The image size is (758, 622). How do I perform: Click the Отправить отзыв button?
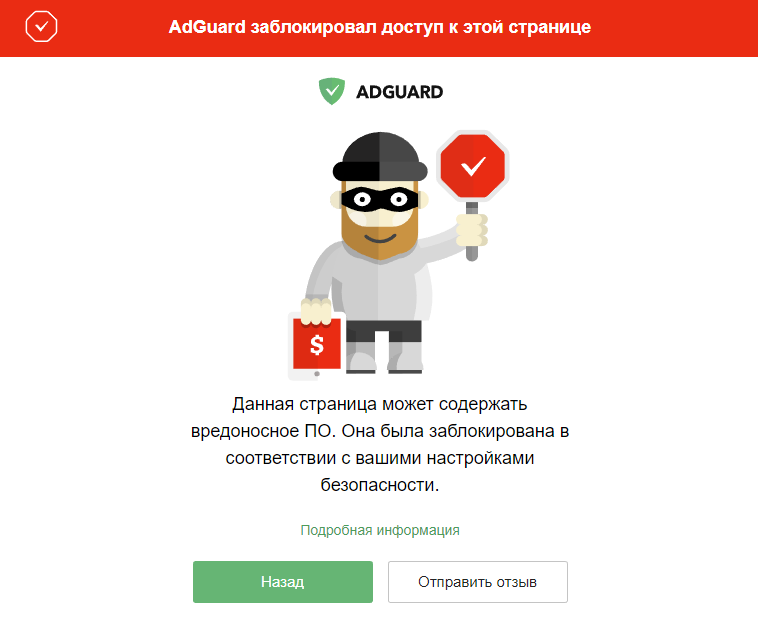click(478, 582)
